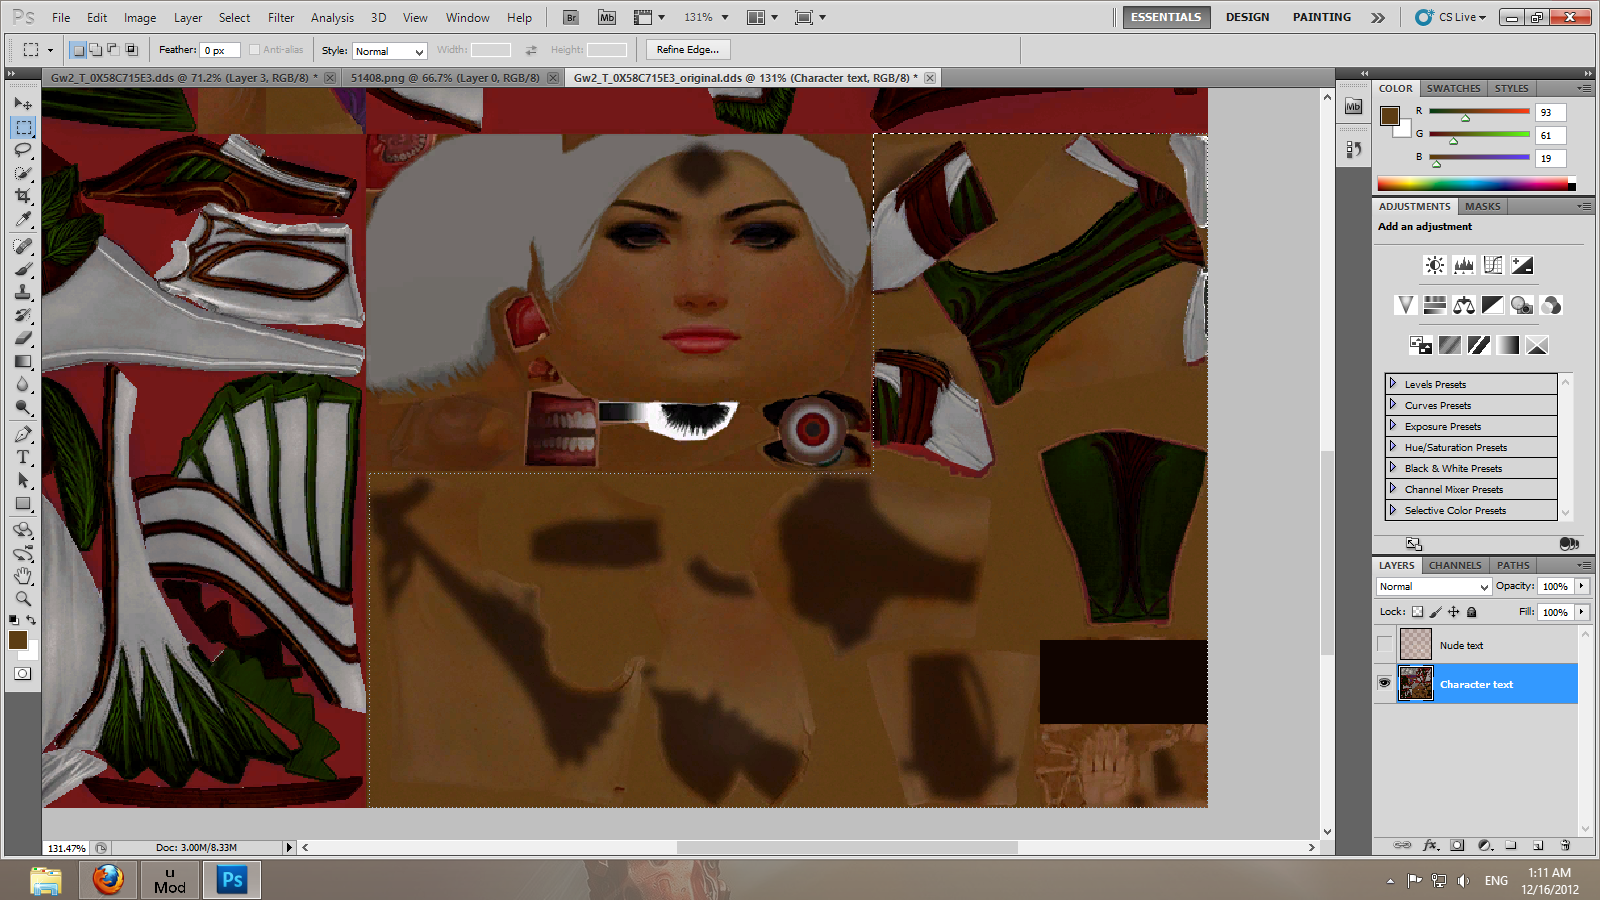Click the foreground color swatch in Color panel

point(1389,116)
